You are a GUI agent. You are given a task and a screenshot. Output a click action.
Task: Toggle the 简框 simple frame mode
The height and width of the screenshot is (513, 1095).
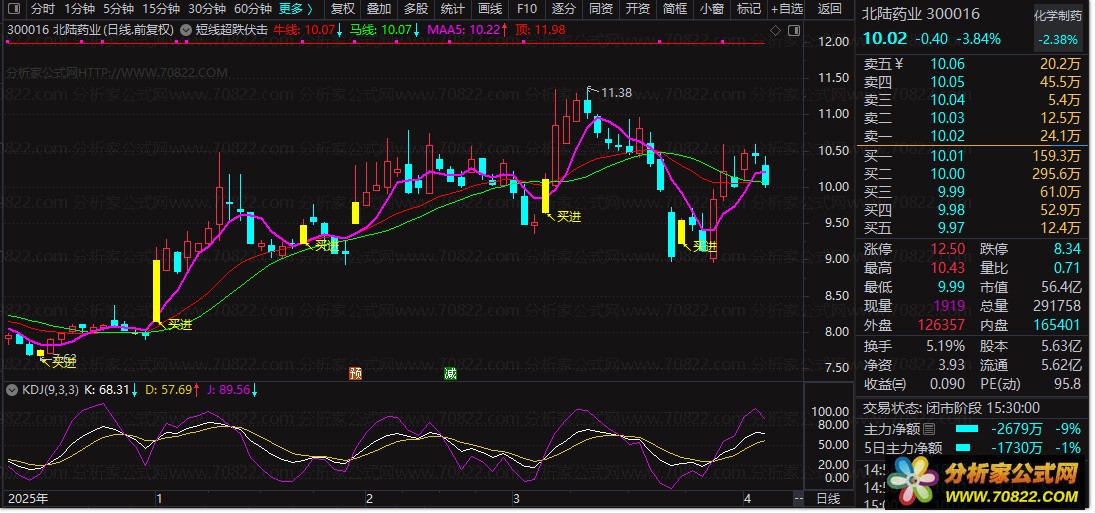click(x=675, y=9)
